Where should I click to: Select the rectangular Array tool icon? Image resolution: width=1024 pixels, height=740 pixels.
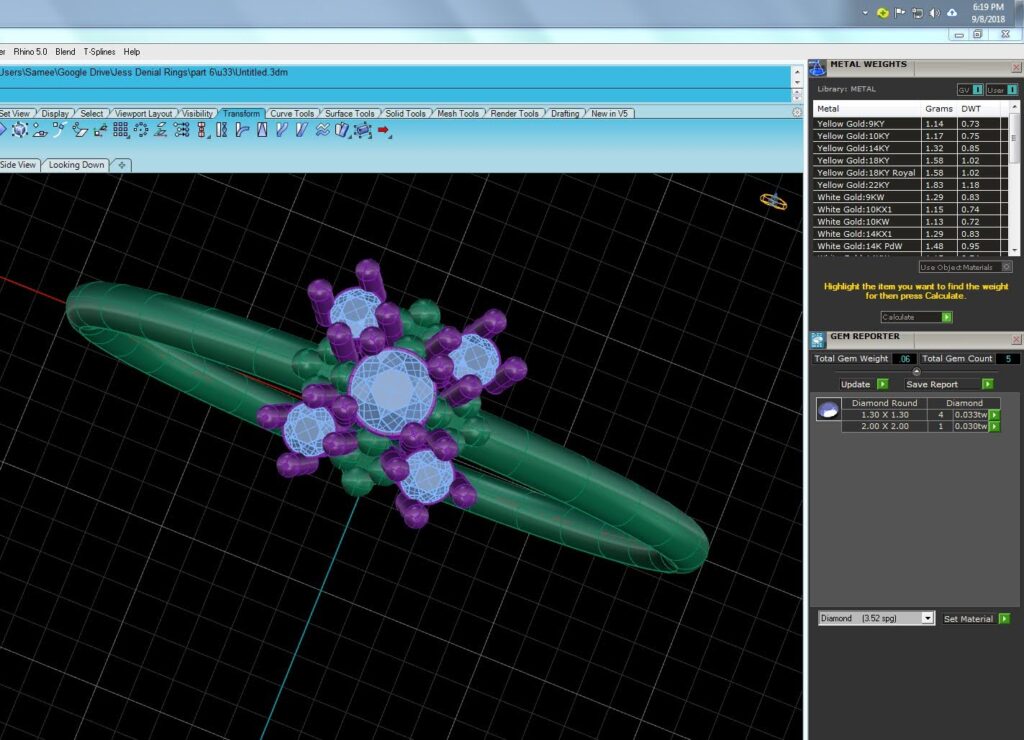pos(121,130)
